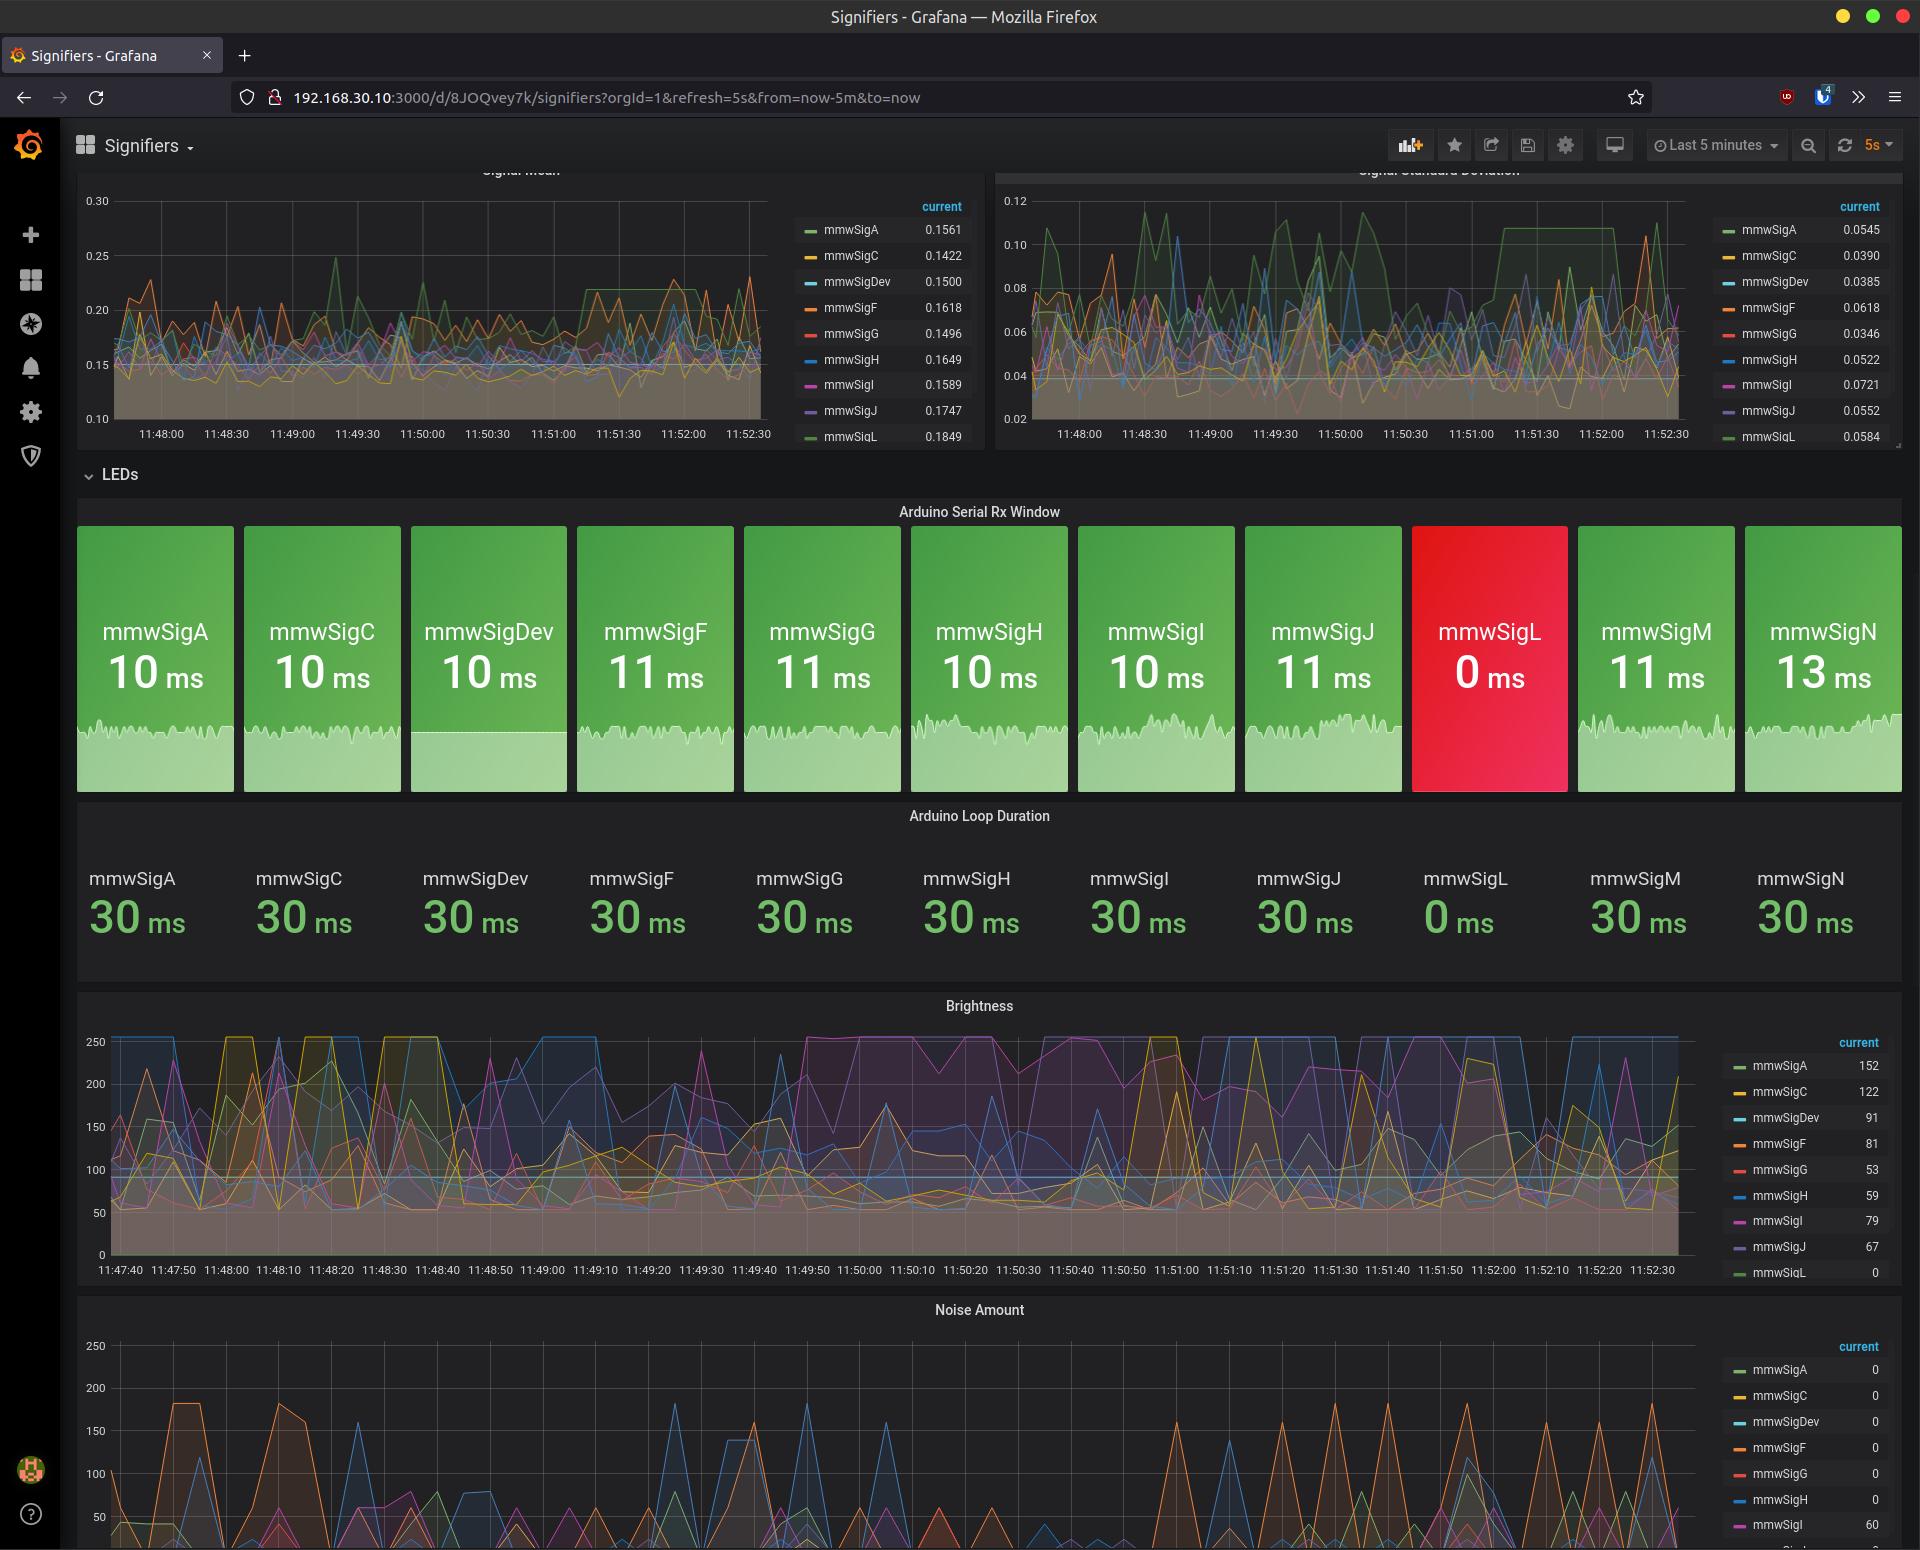Click the browser back arrow
Viewport: 1920px width, 1550px height.
(24, 97)
